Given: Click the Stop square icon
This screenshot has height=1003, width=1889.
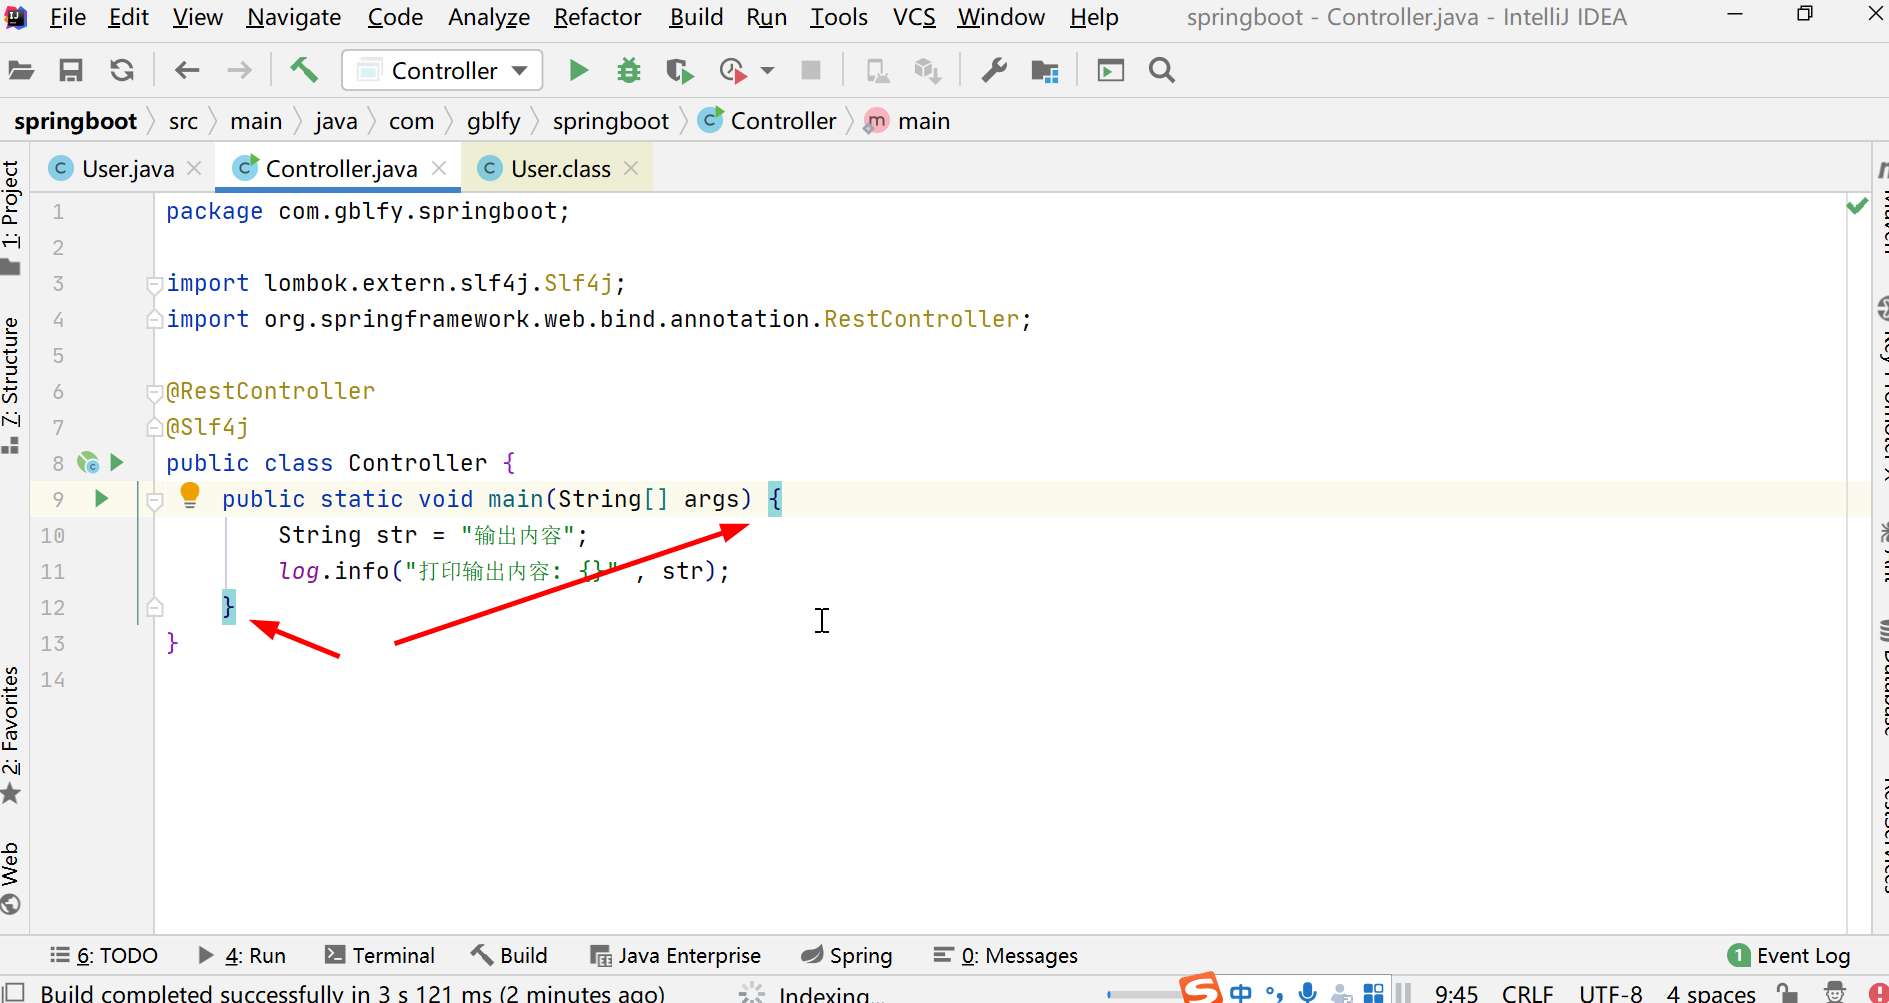Looking at the screenshot, I should (811, 70).
